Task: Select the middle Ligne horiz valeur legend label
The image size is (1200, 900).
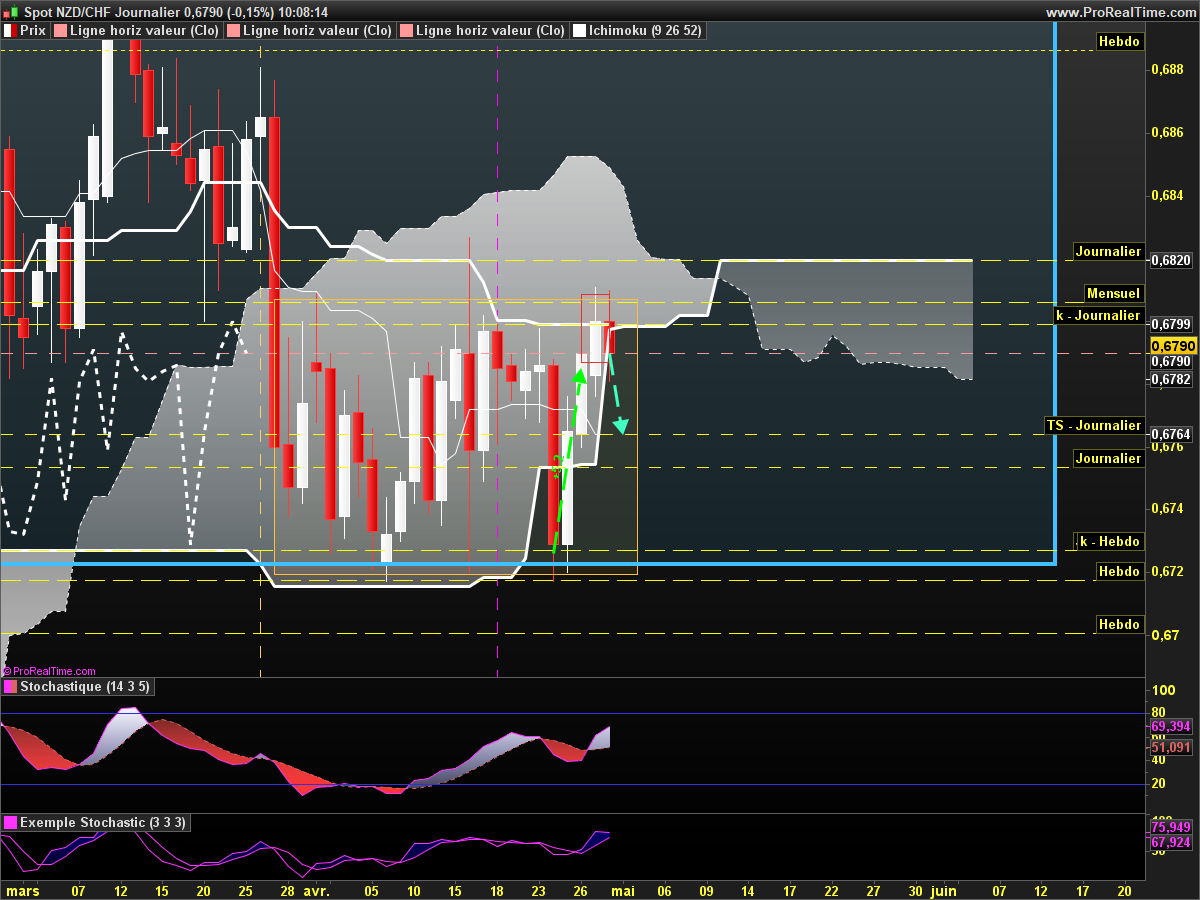Action: (317, 31)
